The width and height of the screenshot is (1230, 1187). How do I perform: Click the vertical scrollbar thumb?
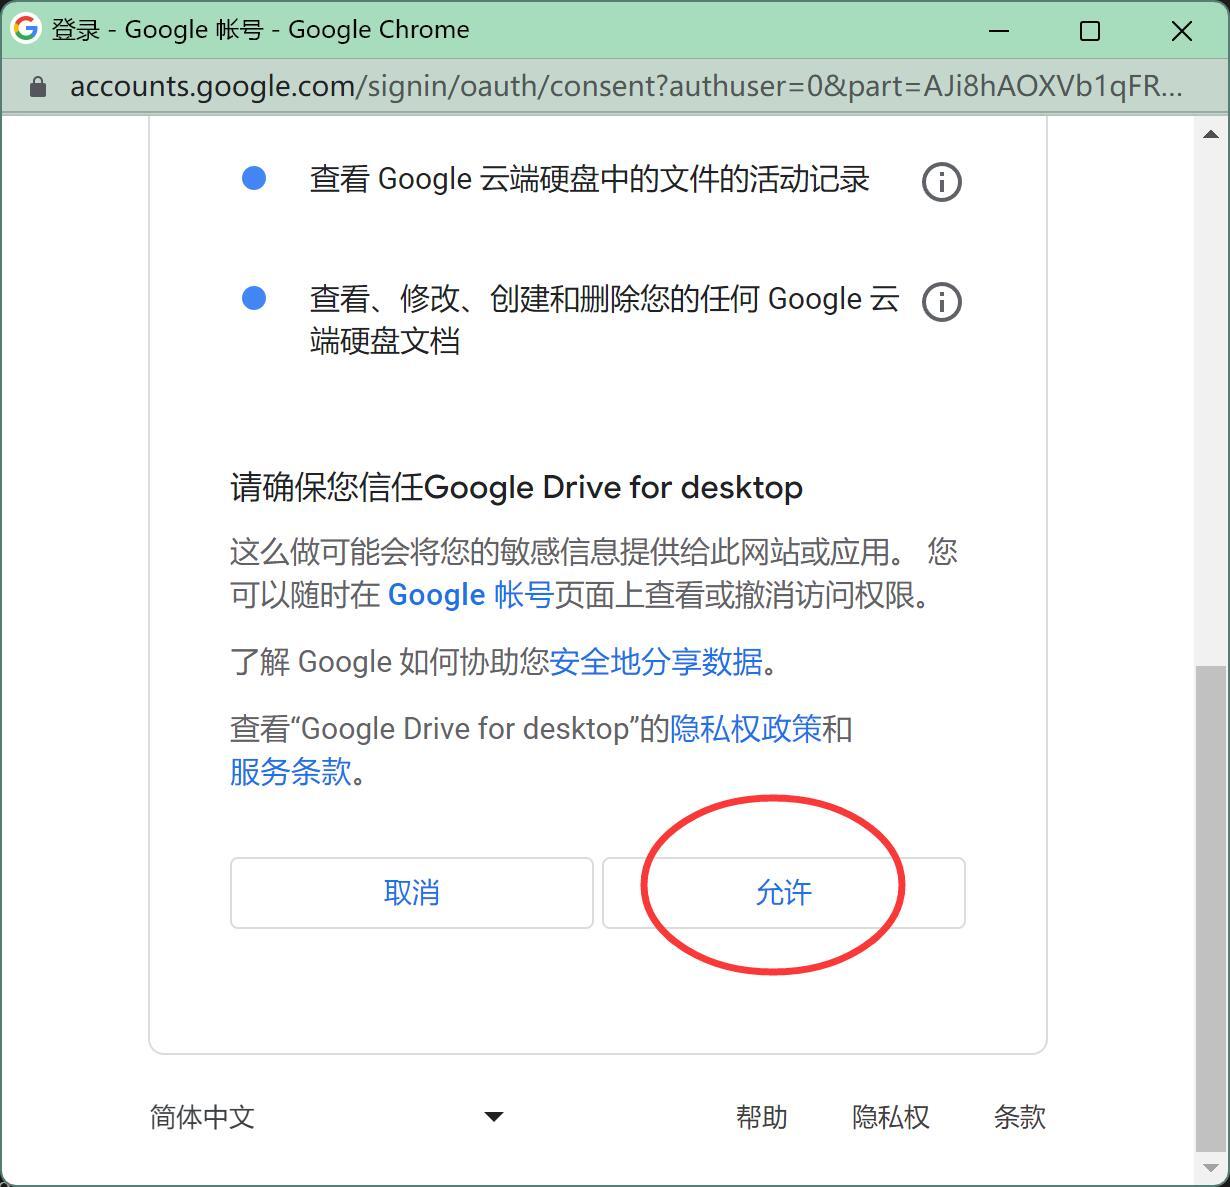coord(1211,908)
